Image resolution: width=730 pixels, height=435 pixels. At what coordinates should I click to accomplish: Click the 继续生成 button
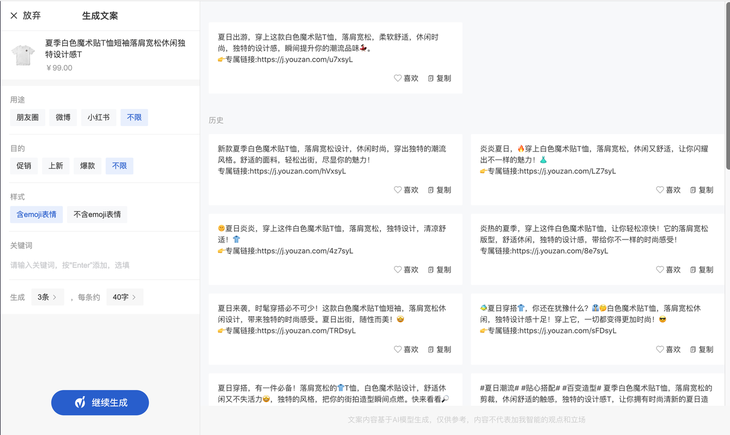tap(100, 402)
